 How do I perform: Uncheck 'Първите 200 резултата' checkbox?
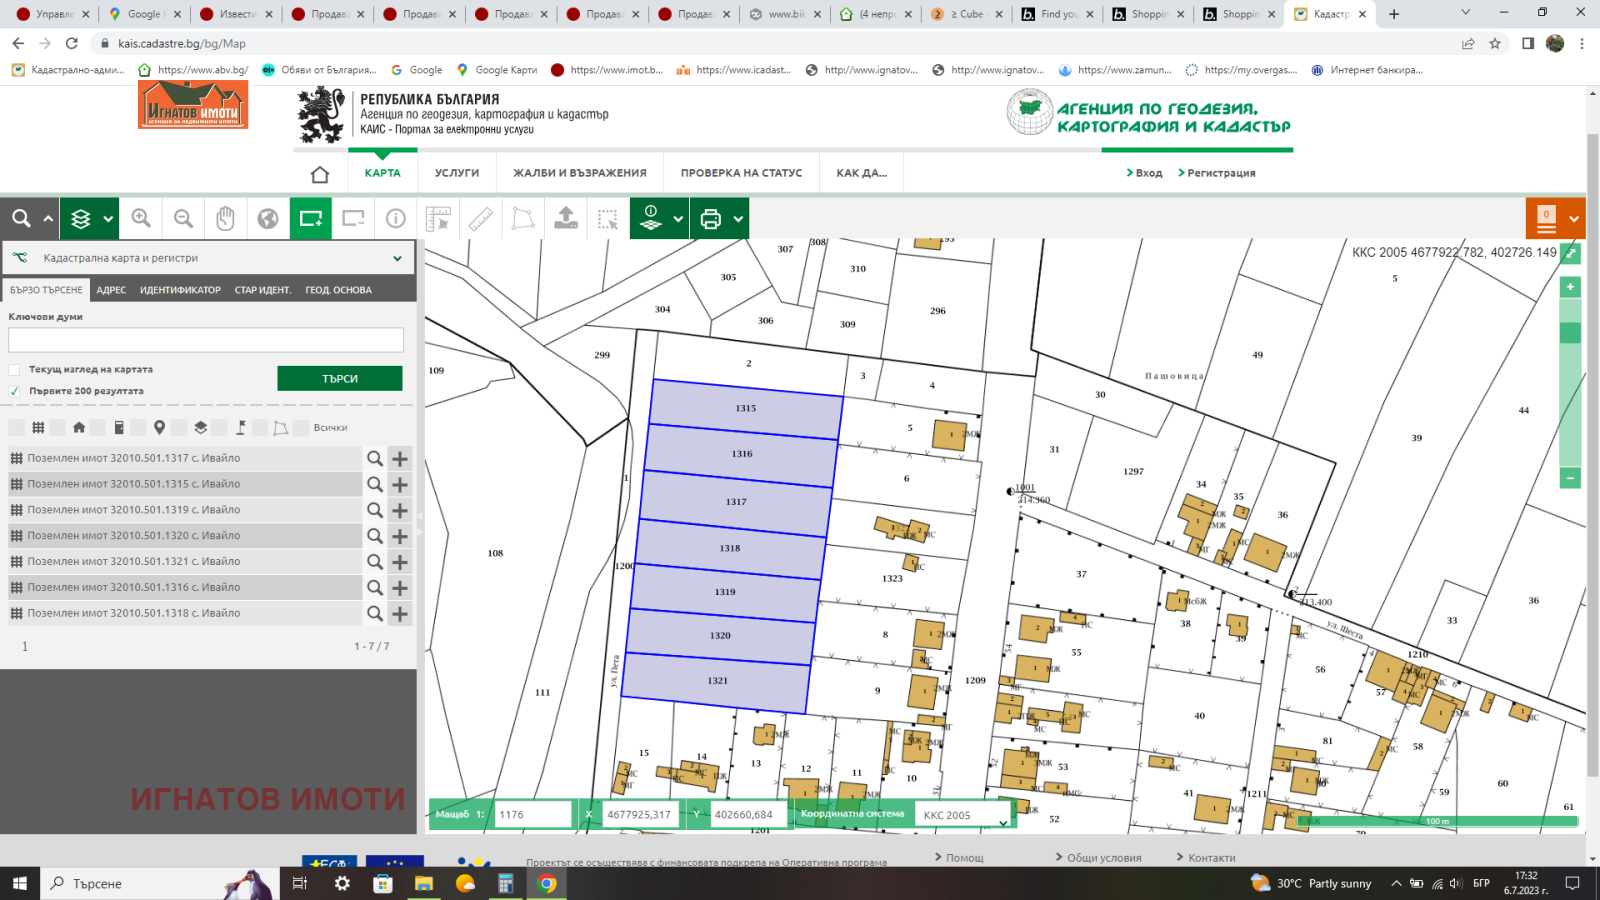tap(15, 391)
